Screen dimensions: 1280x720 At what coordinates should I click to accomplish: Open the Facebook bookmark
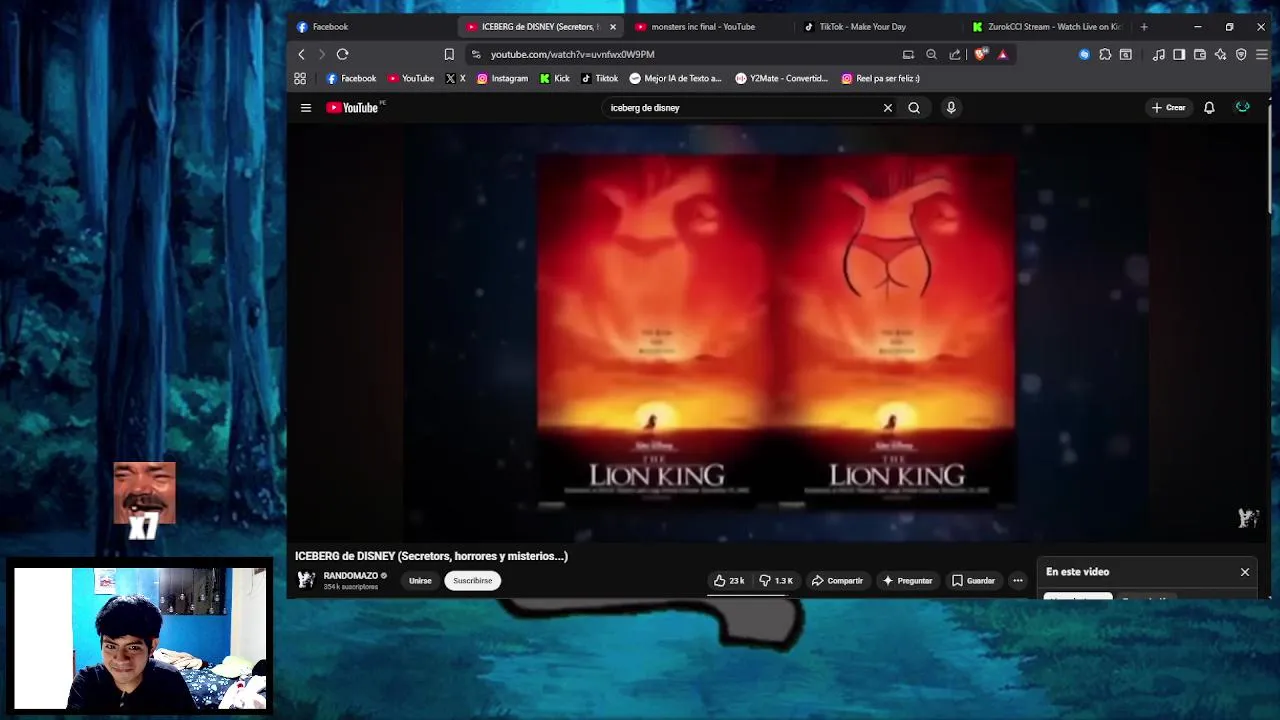[x=351, y=78]
